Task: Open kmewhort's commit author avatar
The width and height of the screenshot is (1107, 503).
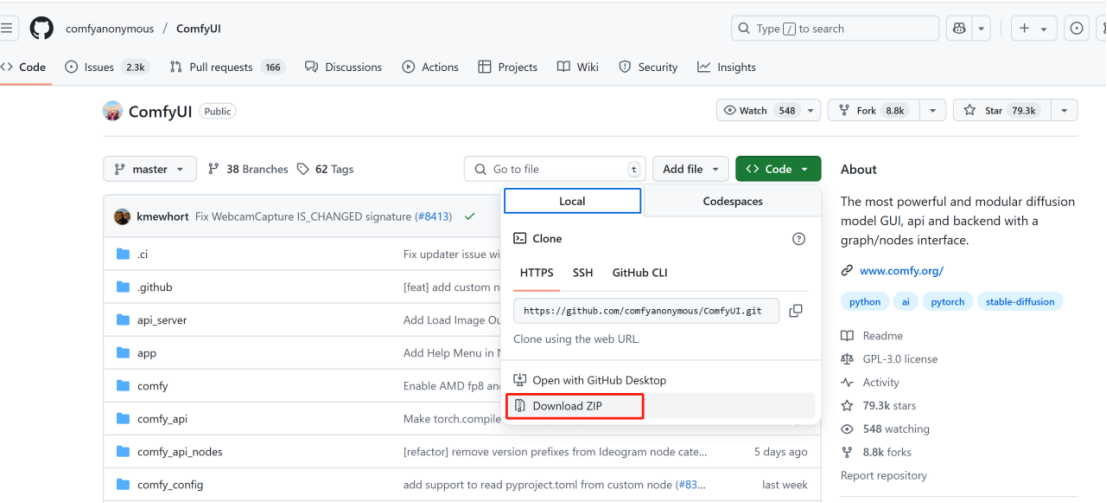Action: click(122, 216)
